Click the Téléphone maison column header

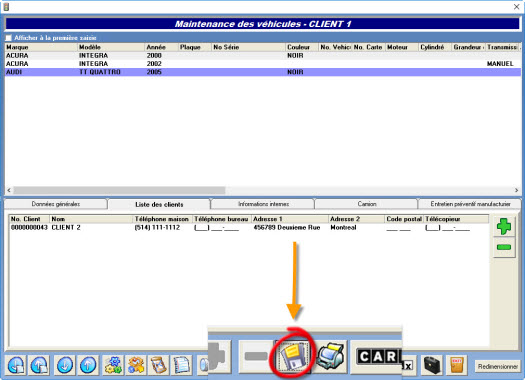tap(163, 219)
